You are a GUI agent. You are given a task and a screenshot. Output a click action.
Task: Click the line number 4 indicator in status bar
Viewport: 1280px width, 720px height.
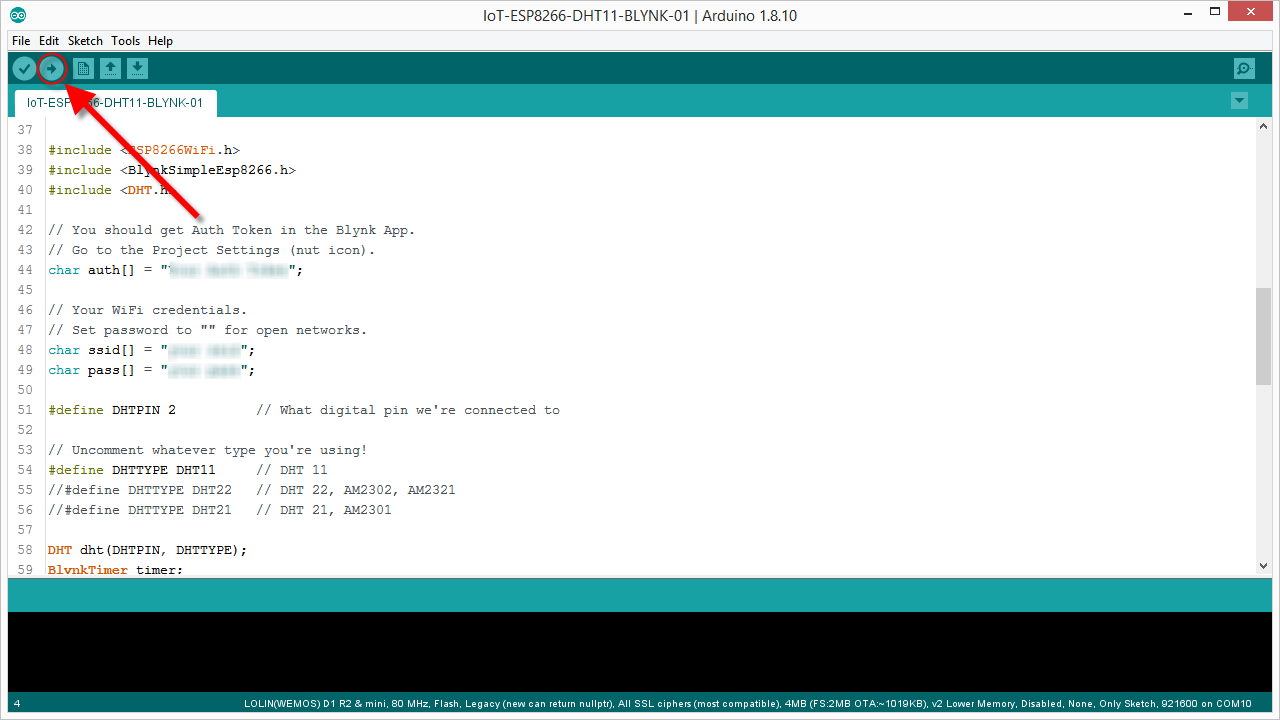pyautogui.click(x=17, y=704)
